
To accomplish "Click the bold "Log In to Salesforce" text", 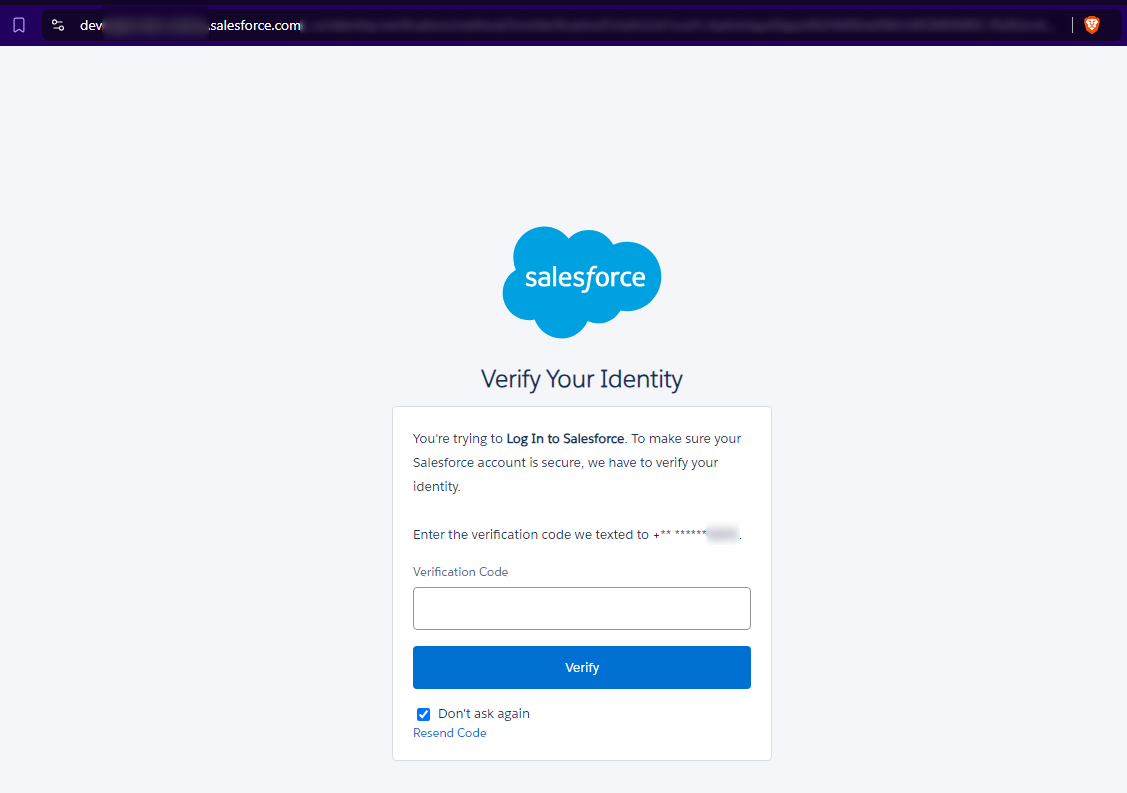I will pyautogui.click(x=565, y=438).
